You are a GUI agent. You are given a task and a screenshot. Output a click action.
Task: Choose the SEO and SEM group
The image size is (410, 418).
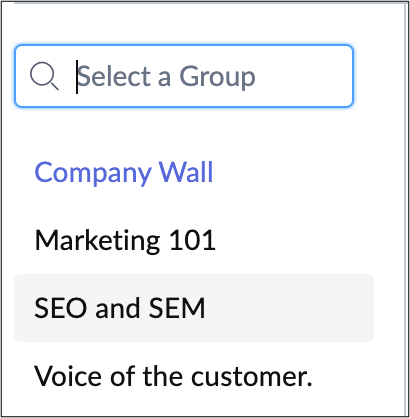click(x=194, y=308)
